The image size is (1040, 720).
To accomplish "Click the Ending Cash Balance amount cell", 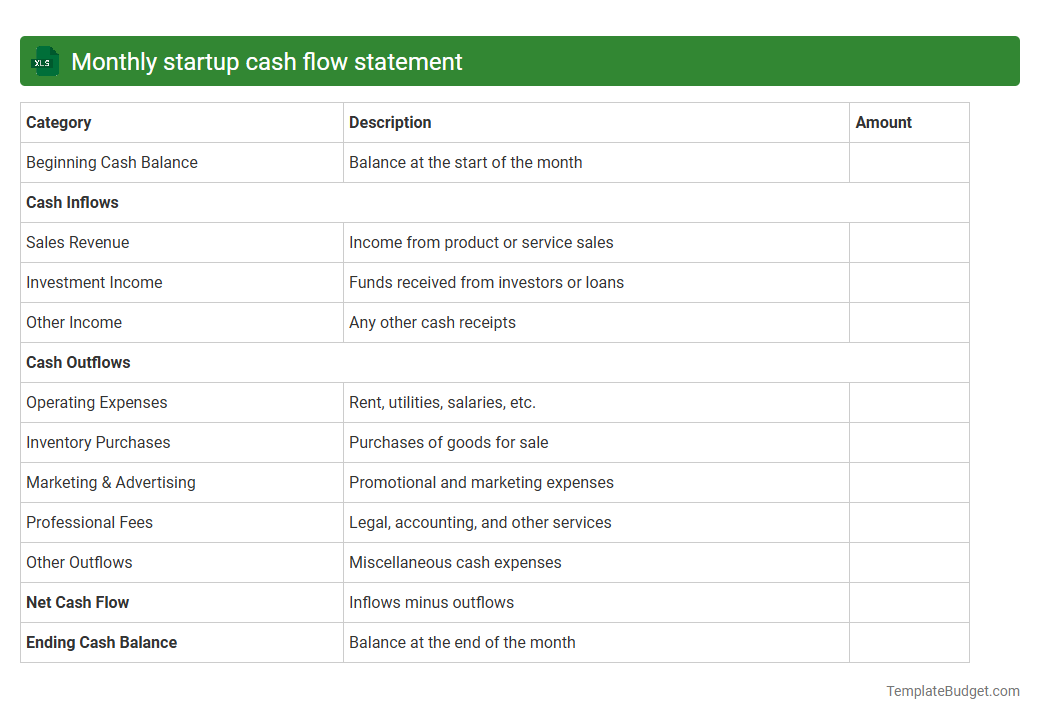I will pyautogui.click(x=908, y=642).
